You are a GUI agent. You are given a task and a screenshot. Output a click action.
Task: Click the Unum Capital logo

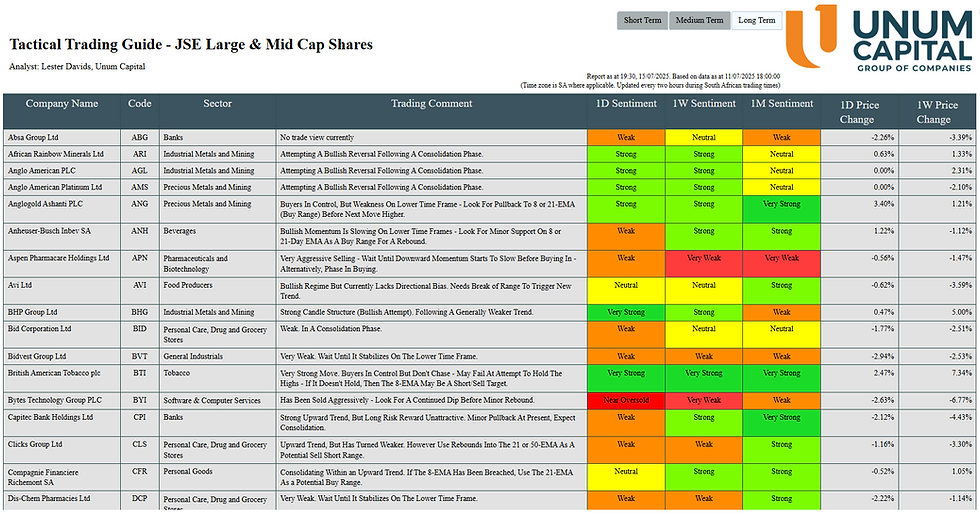click(879, 38)
